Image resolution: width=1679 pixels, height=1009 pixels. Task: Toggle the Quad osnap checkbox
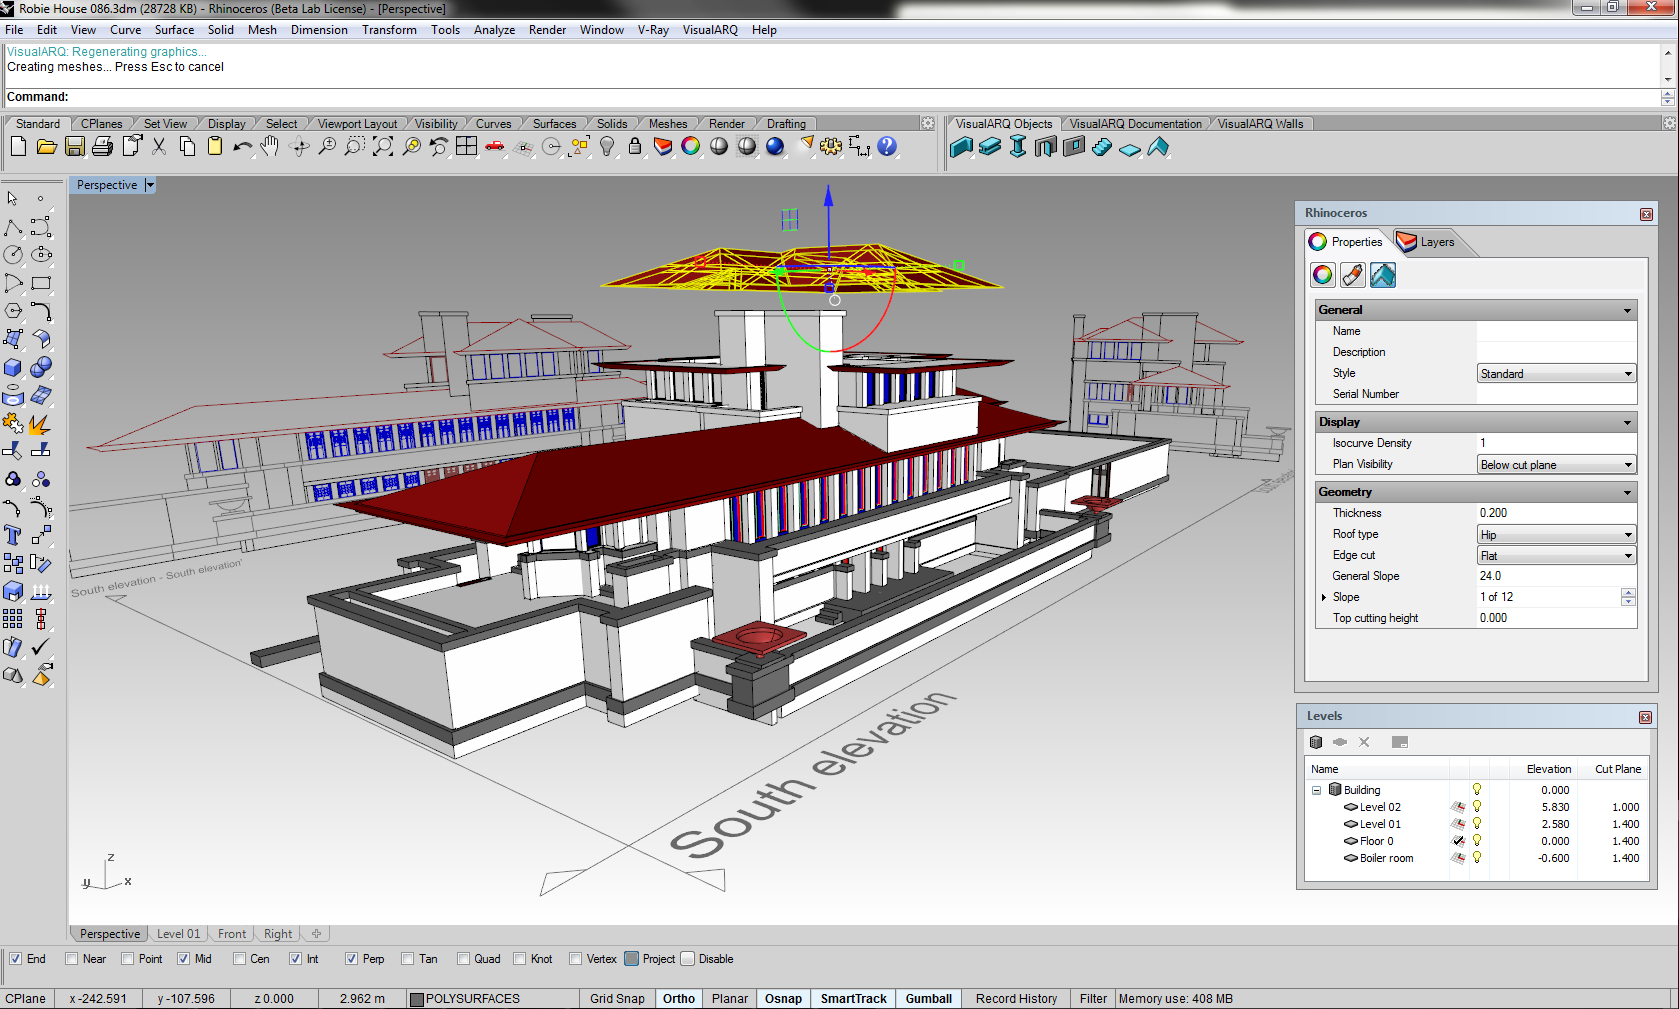(x=463, y=959)
